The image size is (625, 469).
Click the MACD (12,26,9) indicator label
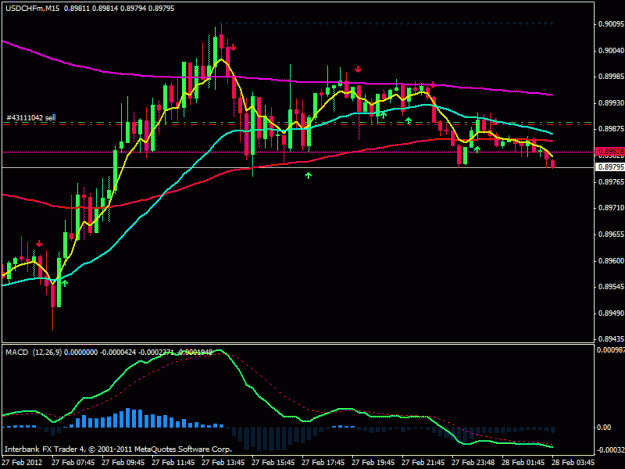33,353
